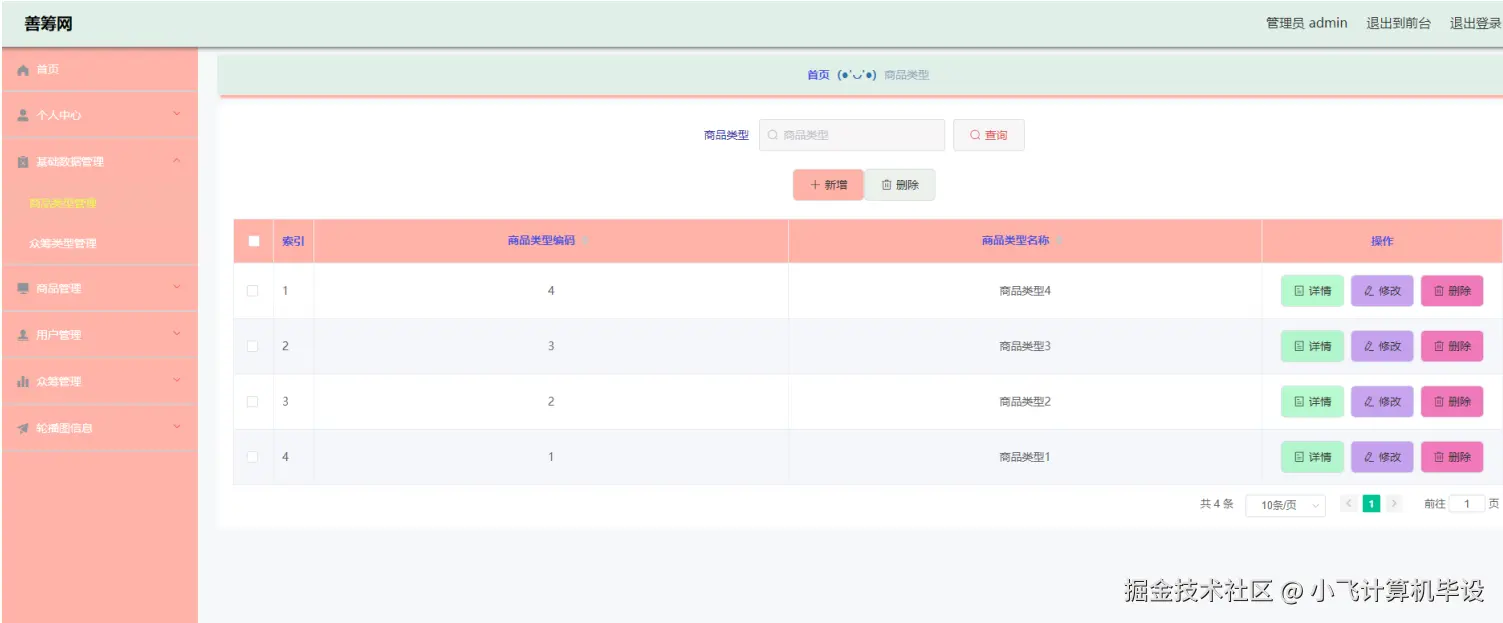Click the user icon beside 用户管理
Image resolution: width=1503 pixels, height=623 pixels.
point(23,335)
